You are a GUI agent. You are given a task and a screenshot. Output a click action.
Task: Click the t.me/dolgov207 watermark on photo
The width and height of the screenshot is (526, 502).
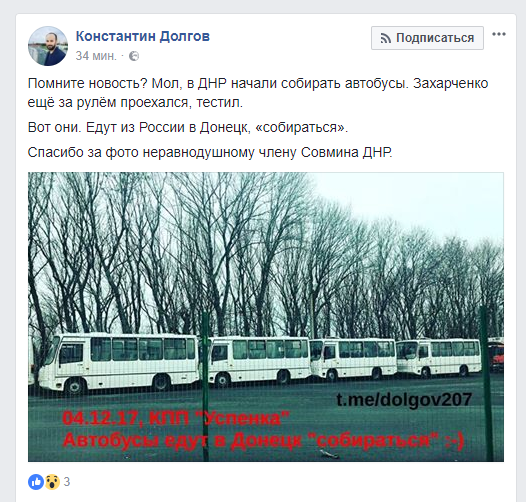pyautogui.click(x=404, y=400)
